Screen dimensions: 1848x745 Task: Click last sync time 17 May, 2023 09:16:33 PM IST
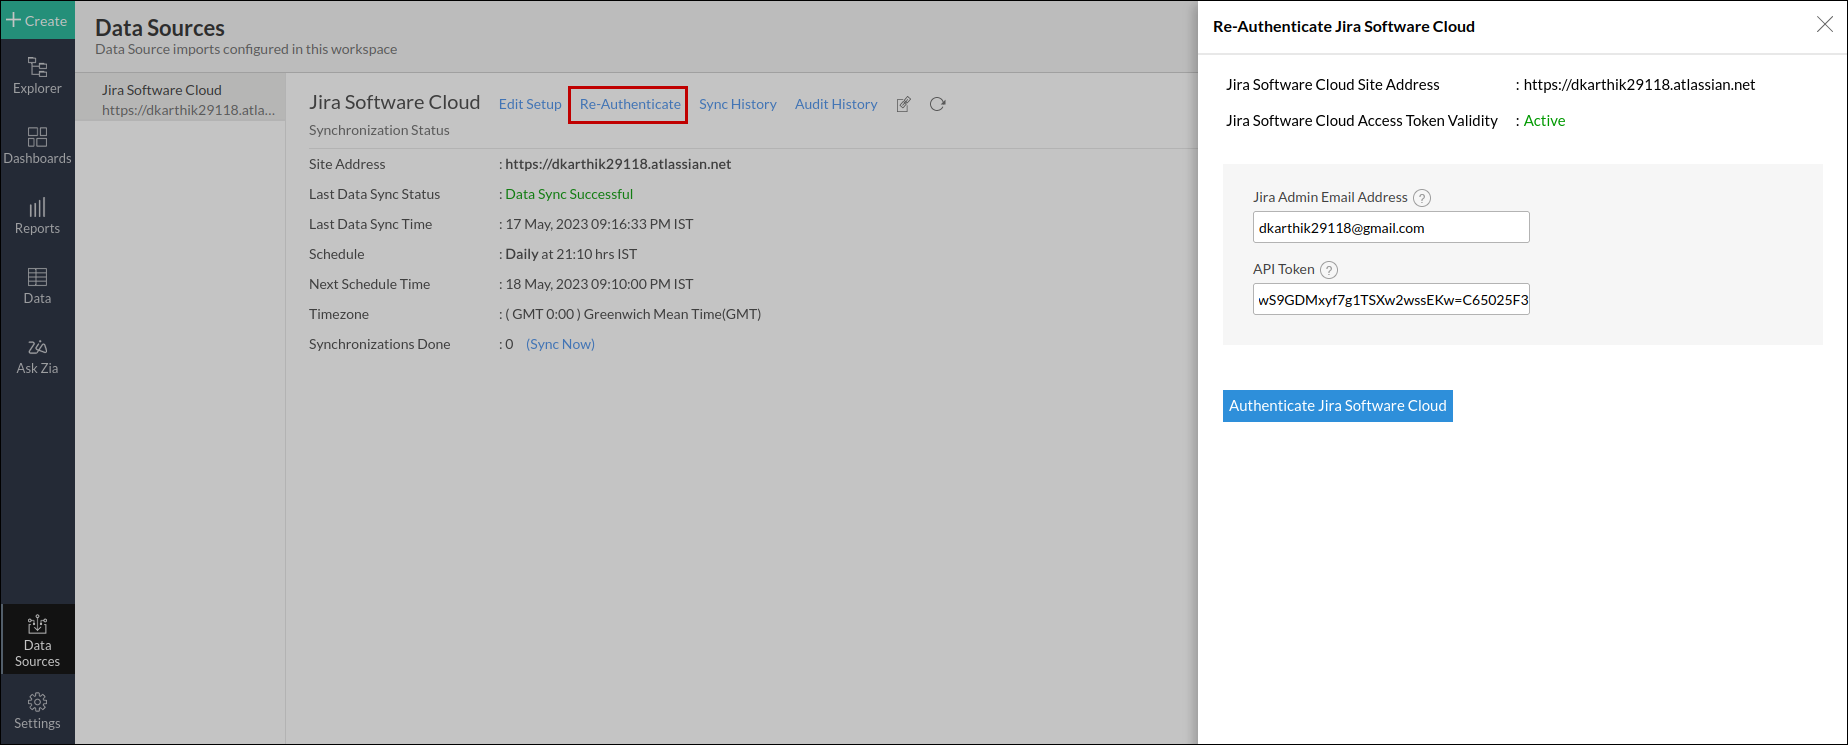599,224
